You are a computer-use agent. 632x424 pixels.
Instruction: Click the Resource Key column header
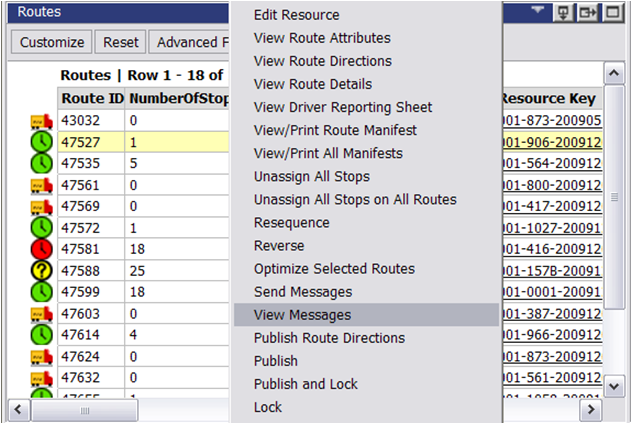pyautogui.click(x=548, y=99)
